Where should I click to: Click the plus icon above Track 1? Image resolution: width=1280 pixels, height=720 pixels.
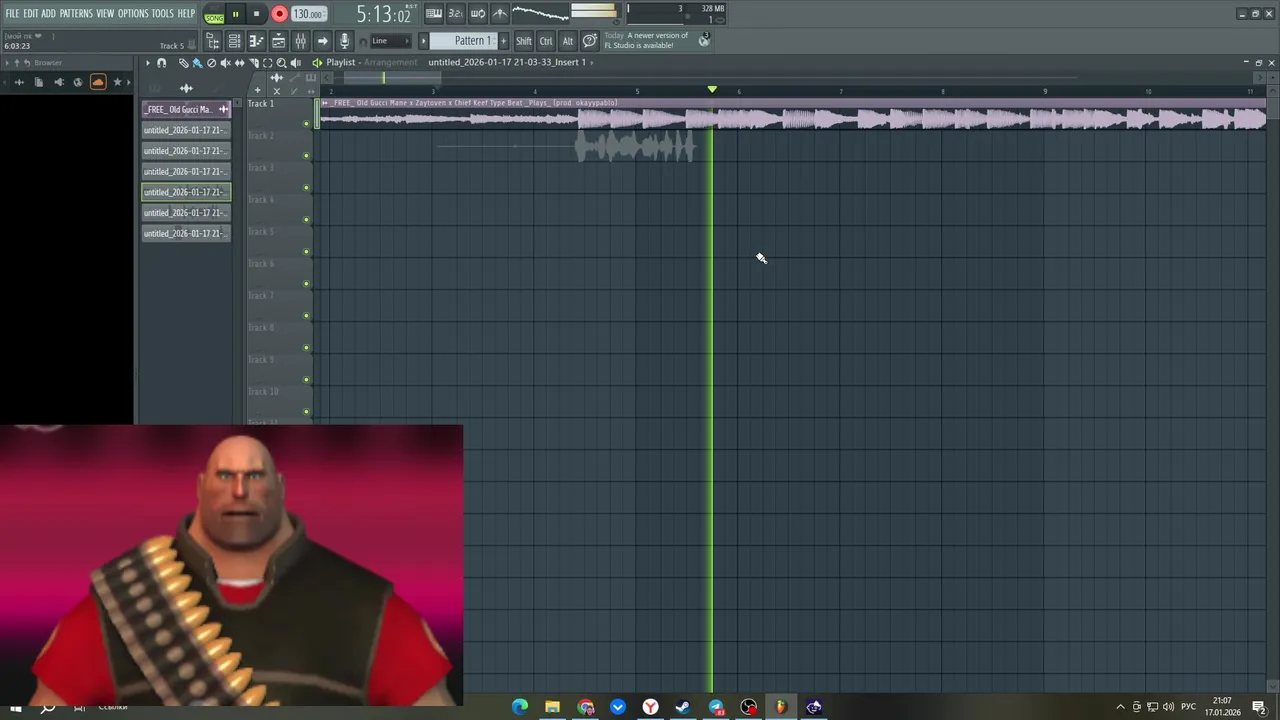pyautogui.click(x=257, y=90)
